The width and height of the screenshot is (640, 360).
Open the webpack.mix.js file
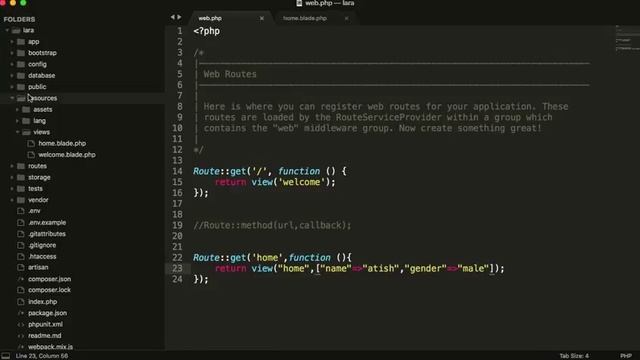coord(50,347)
